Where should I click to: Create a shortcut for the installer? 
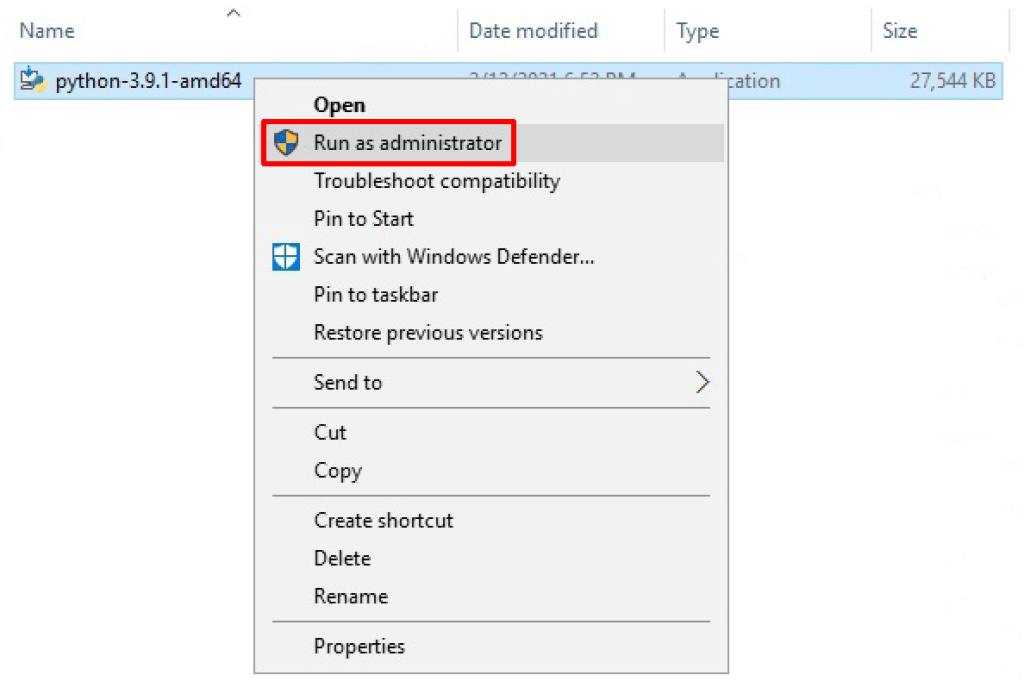click(x=383, y=520)
